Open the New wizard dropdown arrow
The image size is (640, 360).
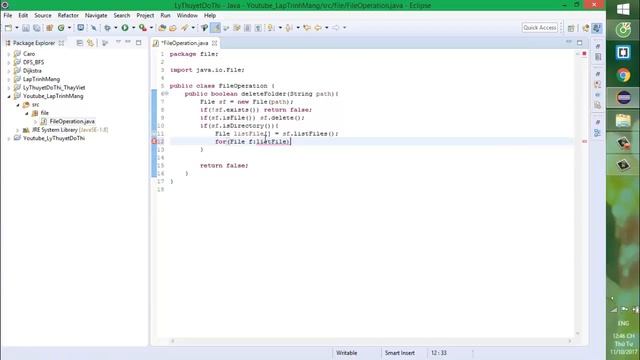click(17, 28)
